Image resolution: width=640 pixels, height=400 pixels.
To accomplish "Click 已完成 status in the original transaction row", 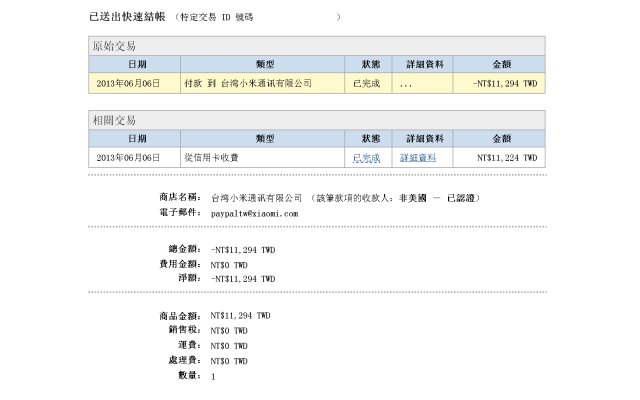I will pos(367,84).
